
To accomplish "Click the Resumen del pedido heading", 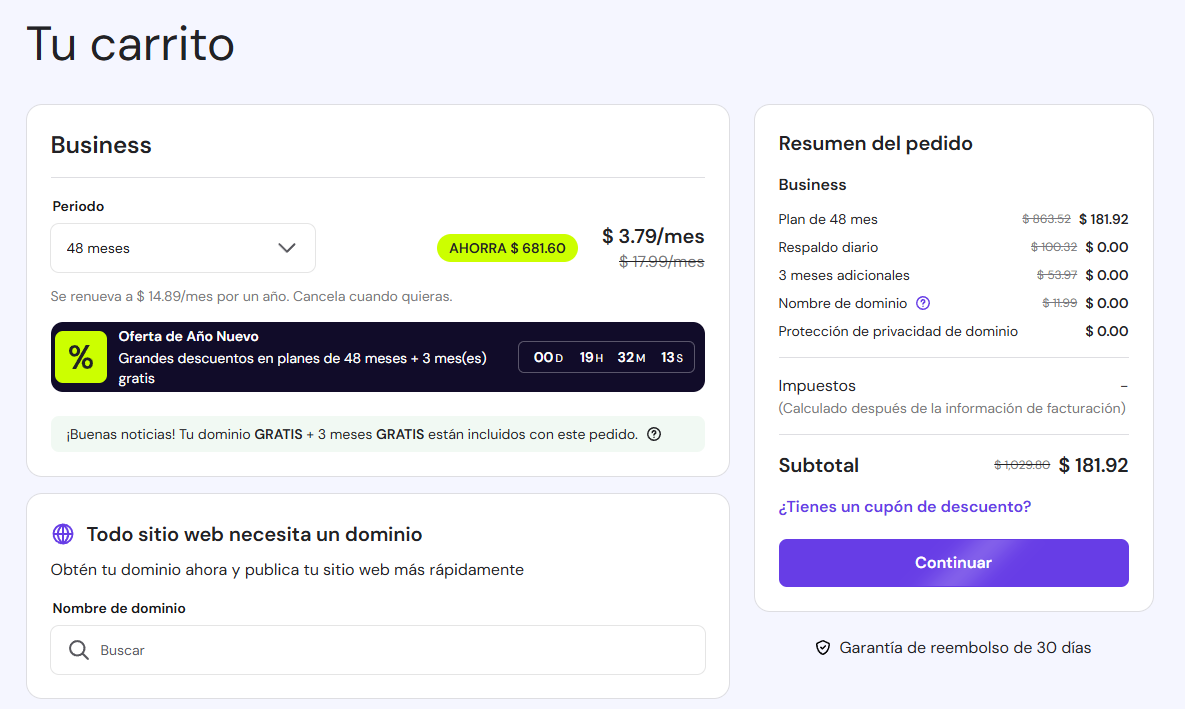I will (874, 143).
